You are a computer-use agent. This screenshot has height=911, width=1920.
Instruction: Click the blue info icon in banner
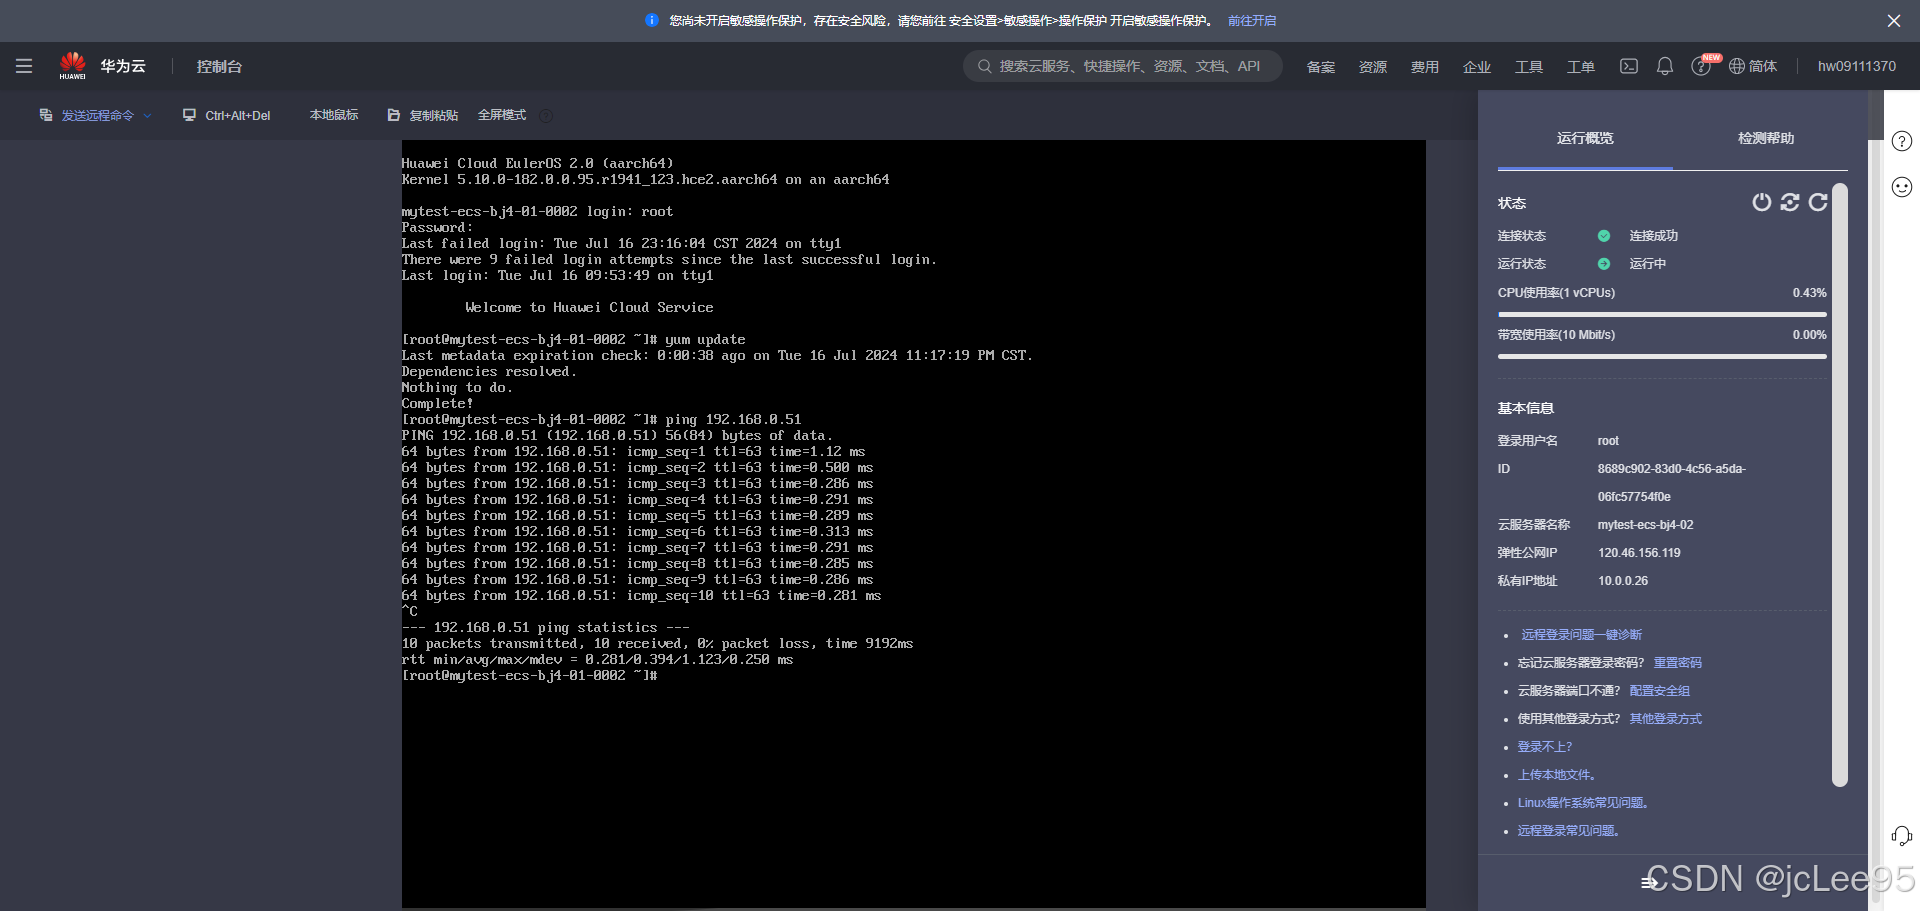(x=652, y=20)
